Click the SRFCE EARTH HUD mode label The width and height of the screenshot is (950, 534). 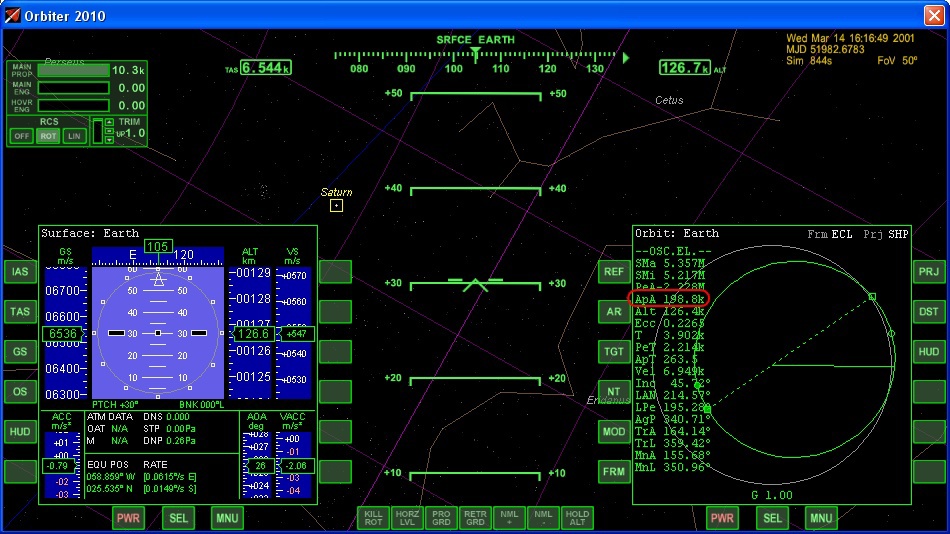click(476, 39)
